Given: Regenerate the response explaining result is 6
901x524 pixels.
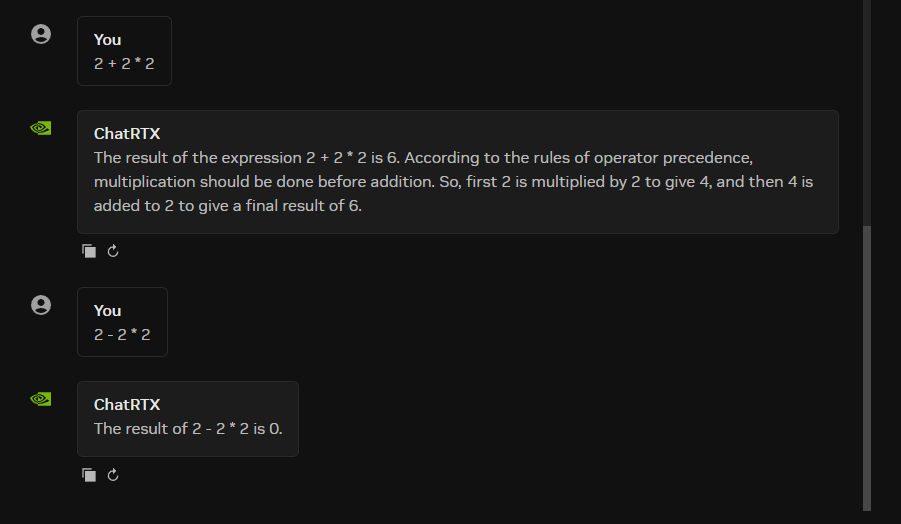Looking at the screenshot, I should pos(113,251).
